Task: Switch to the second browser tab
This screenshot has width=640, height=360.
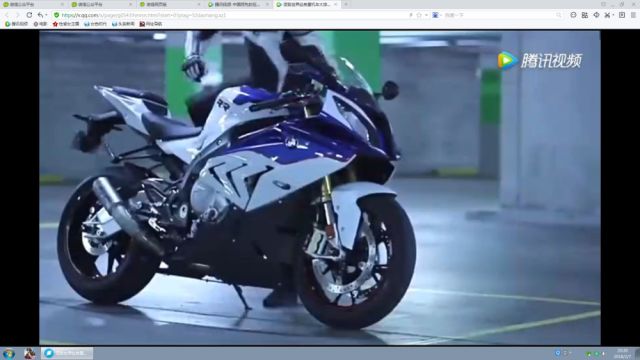Action: pyautogui.click(x=102, y=4)
